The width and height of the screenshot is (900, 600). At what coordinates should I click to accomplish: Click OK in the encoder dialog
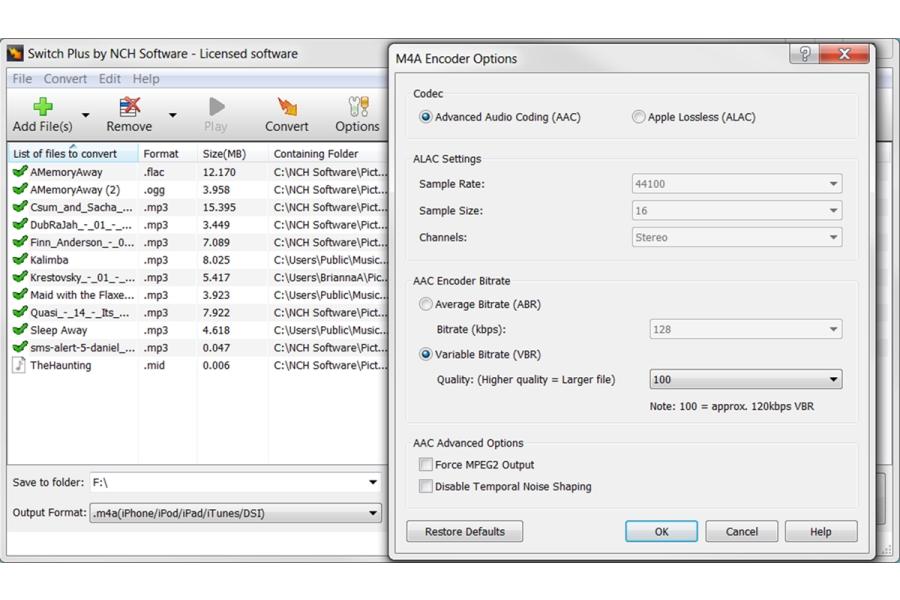661,532
